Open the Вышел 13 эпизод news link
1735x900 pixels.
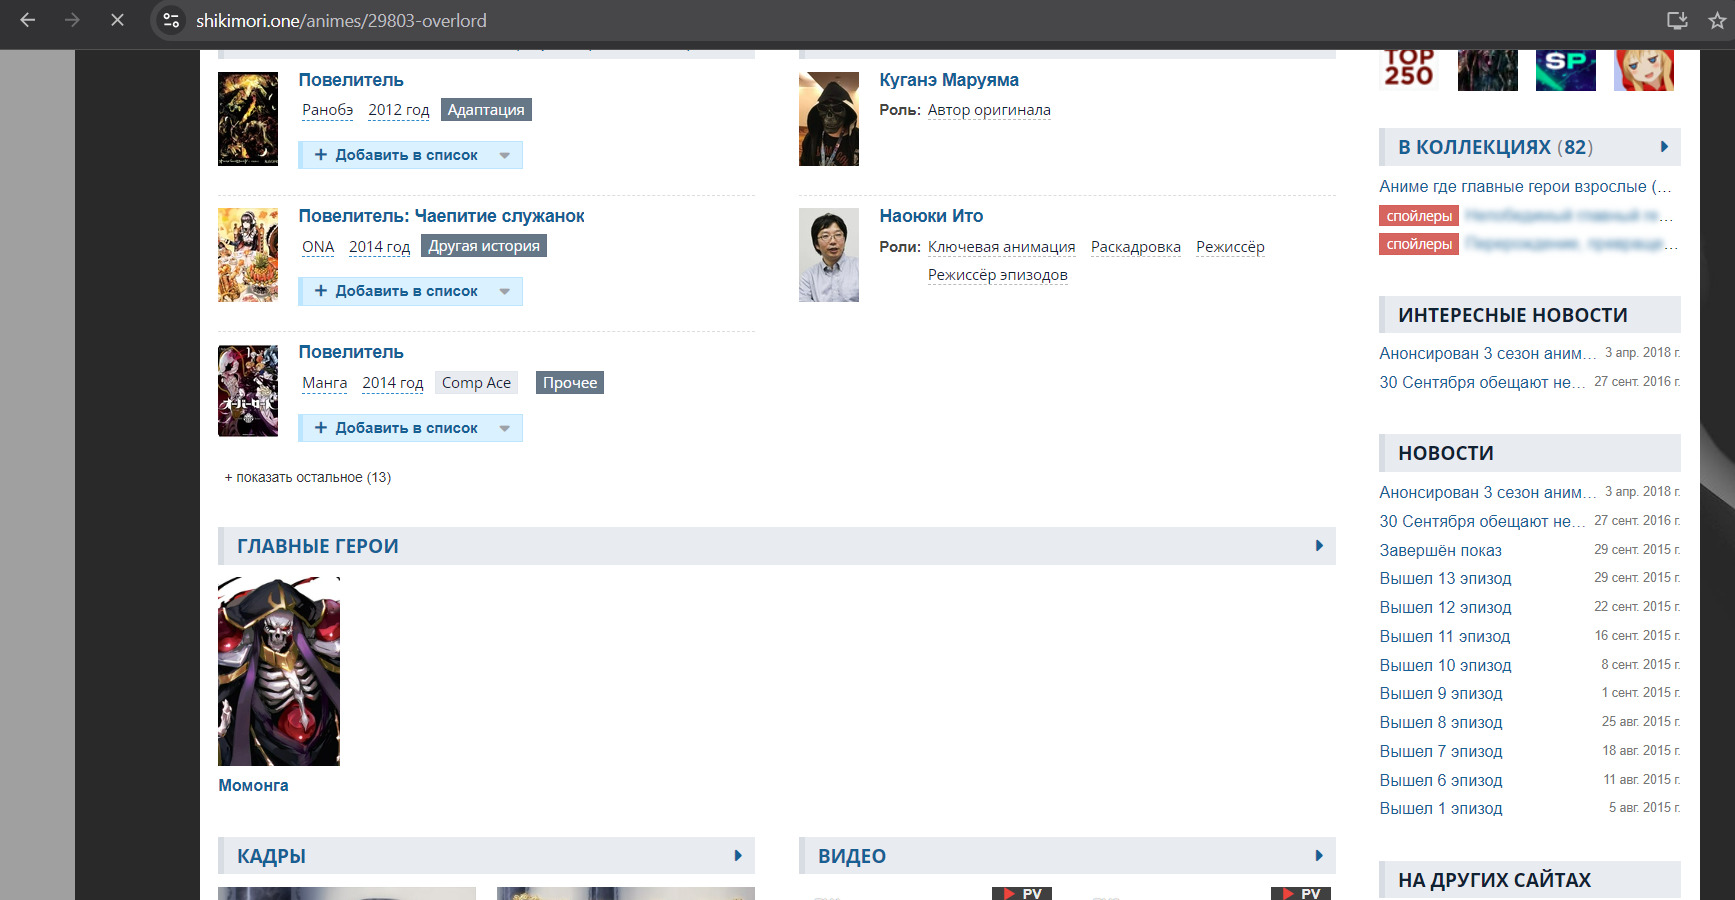[x=1445, y=579]
